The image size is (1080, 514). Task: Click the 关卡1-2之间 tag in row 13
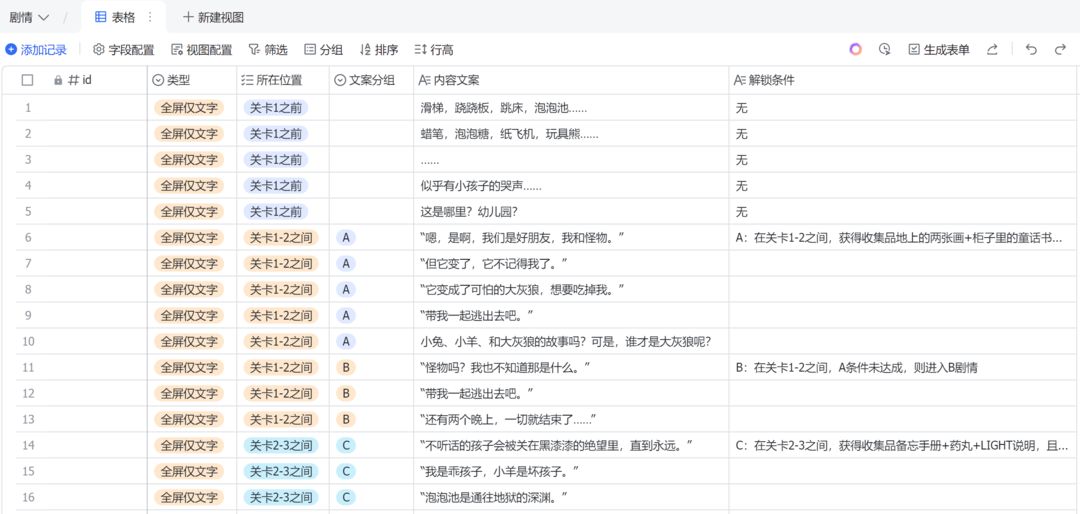pos(281,419)
